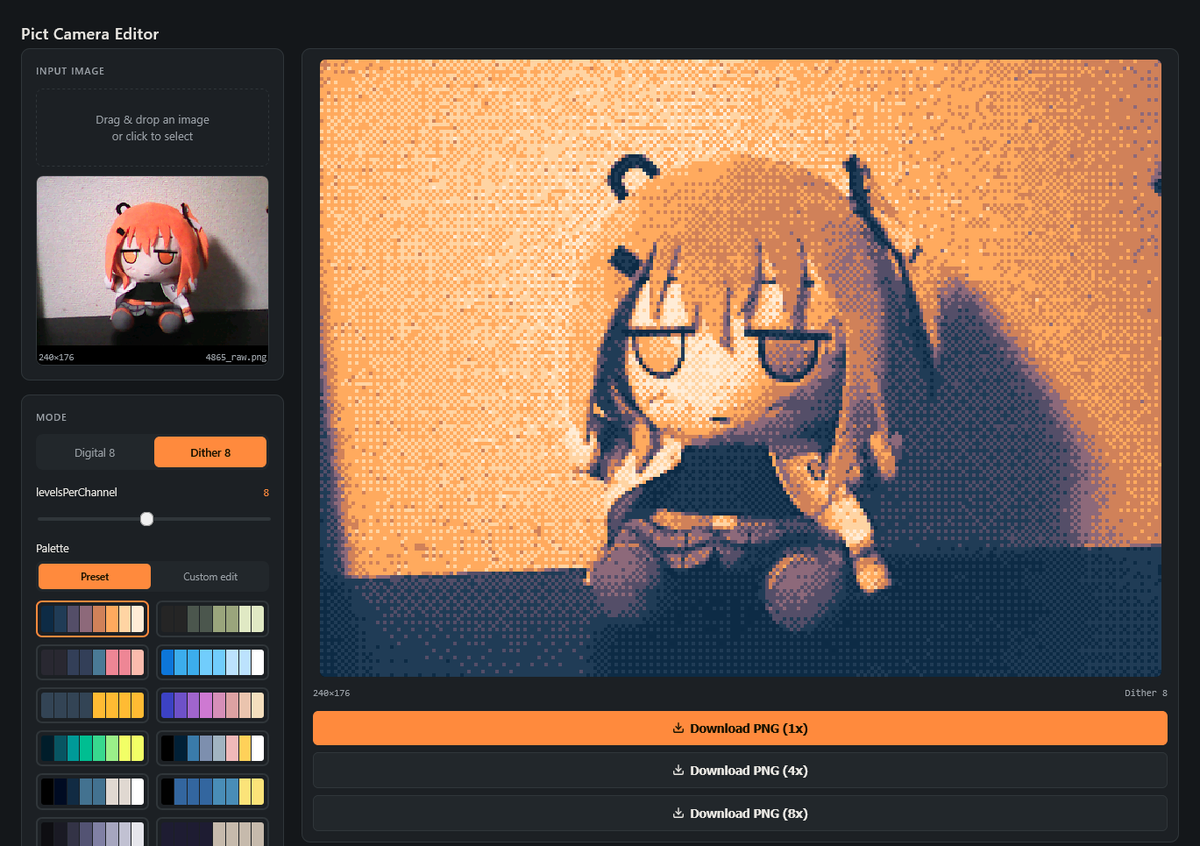Open the 4865_raw.png input thumbnail
Image resolution: width=1200 pixels, height=846 pixels.
[152, 270]
